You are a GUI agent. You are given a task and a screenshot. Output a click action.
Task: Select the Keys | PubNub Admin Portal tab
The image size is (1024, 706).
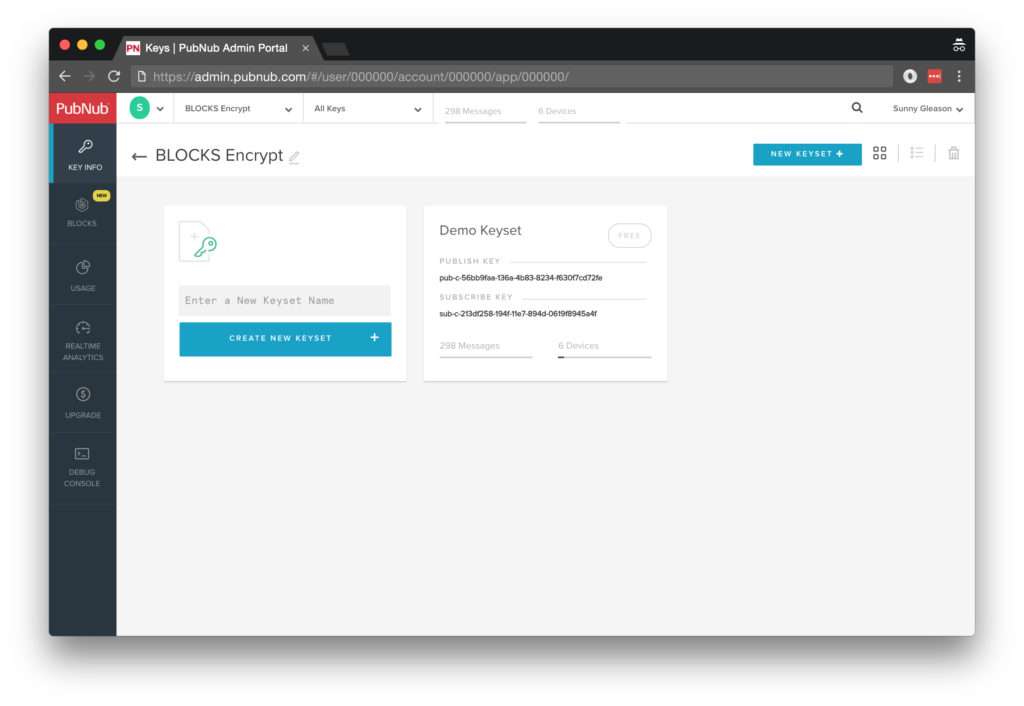click(215, 48)
